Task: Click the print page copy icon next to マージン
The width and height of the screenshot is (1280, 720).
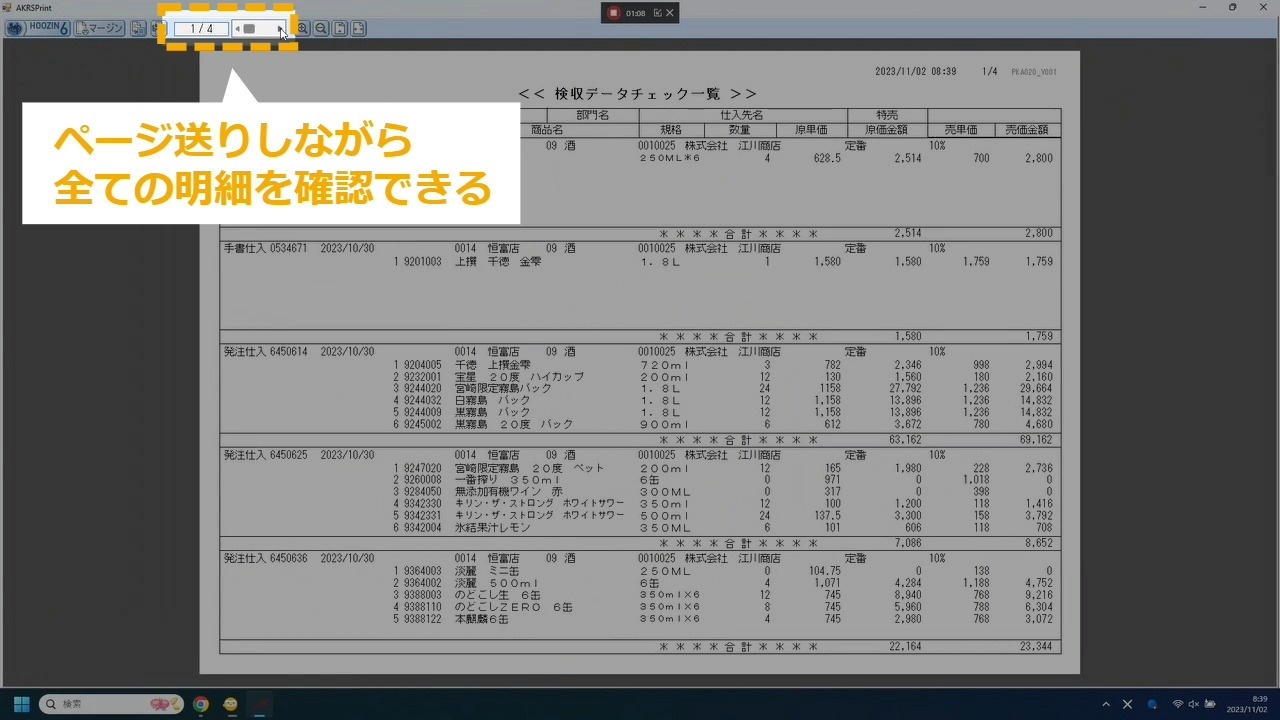Action: click(138, 28)
